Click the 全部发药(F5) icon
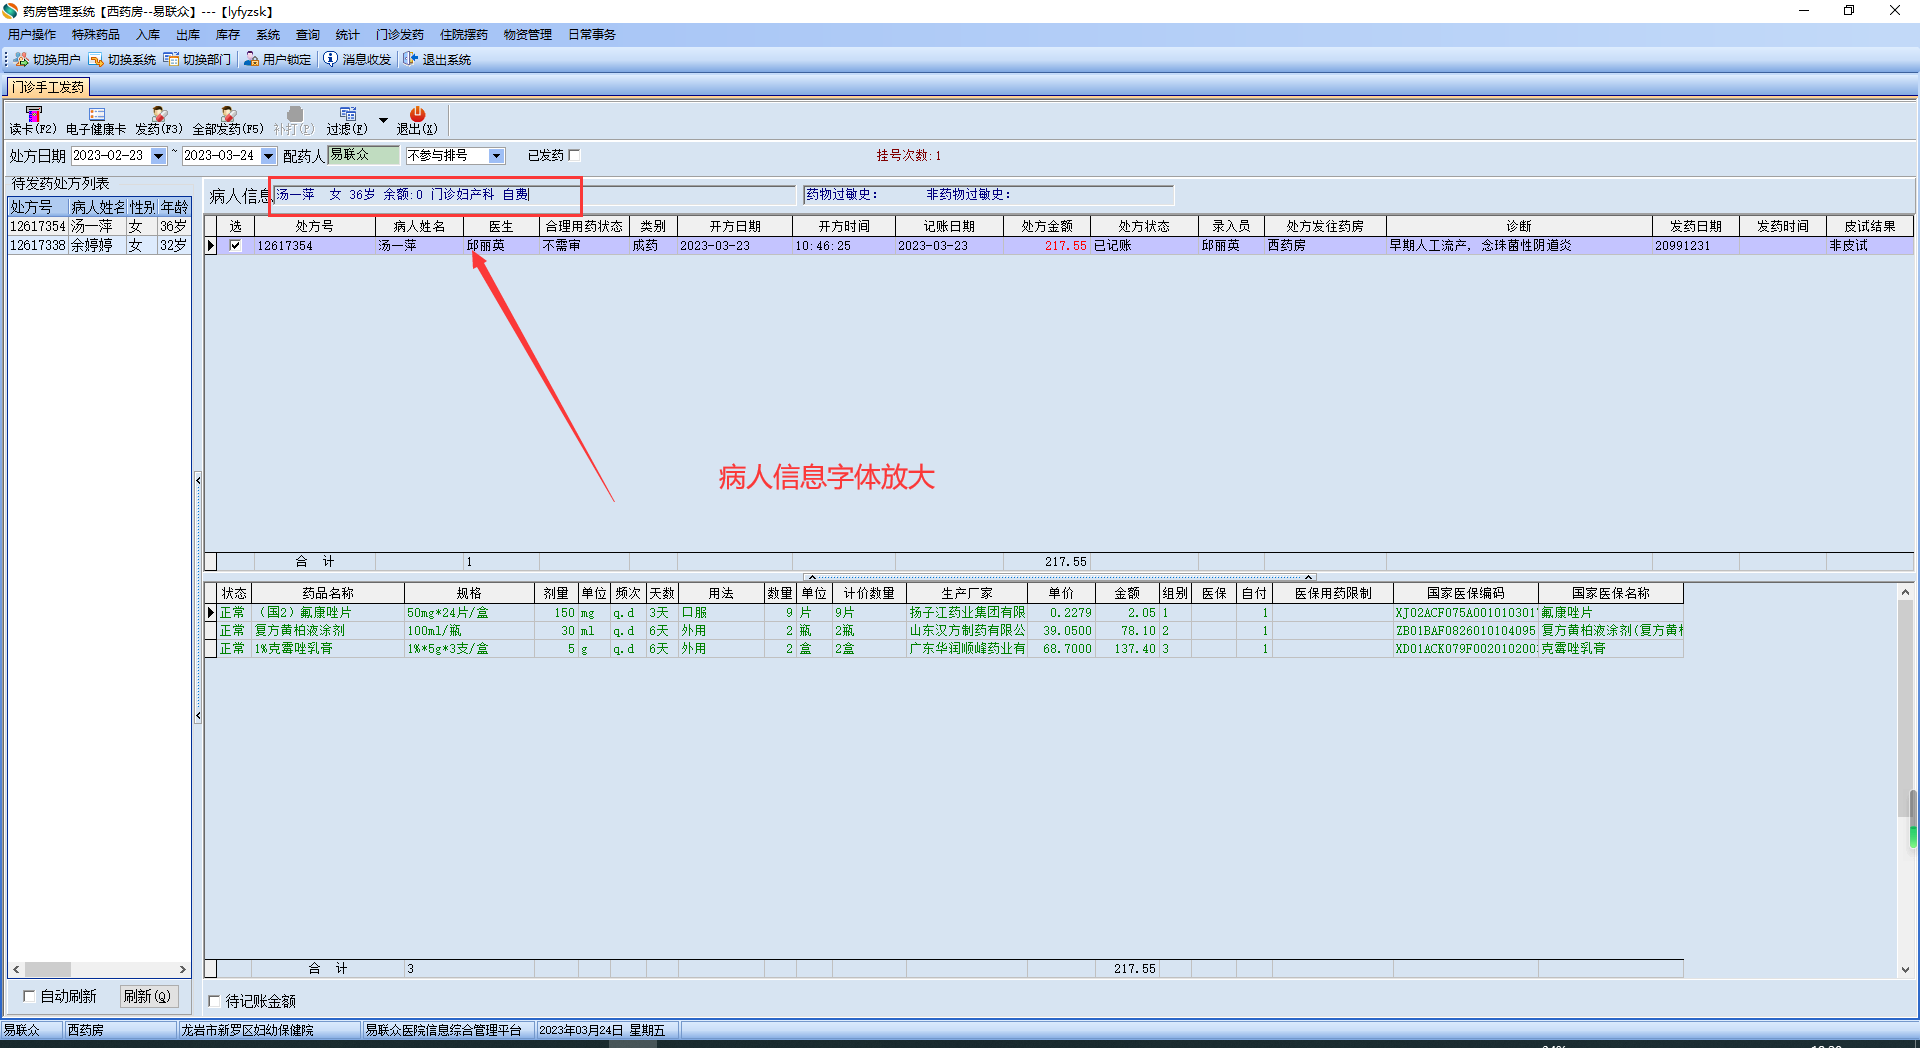This screenshot has width=1920, height=1048. (228, 114)
